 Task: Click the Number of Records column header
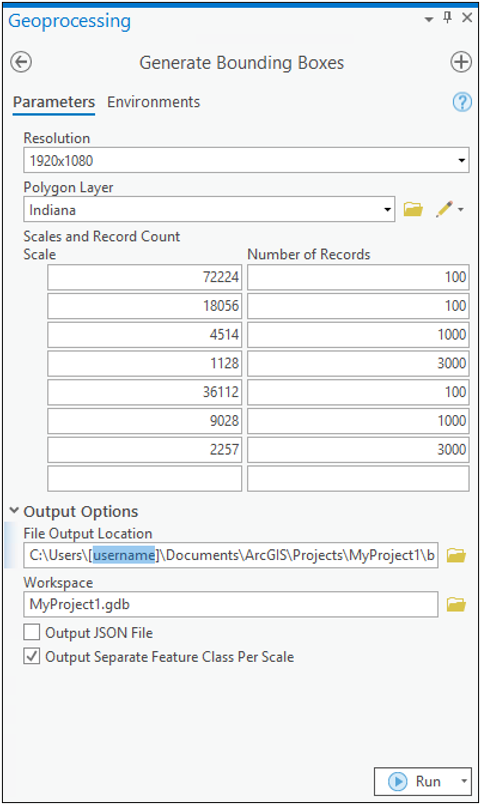coord(309,254)
